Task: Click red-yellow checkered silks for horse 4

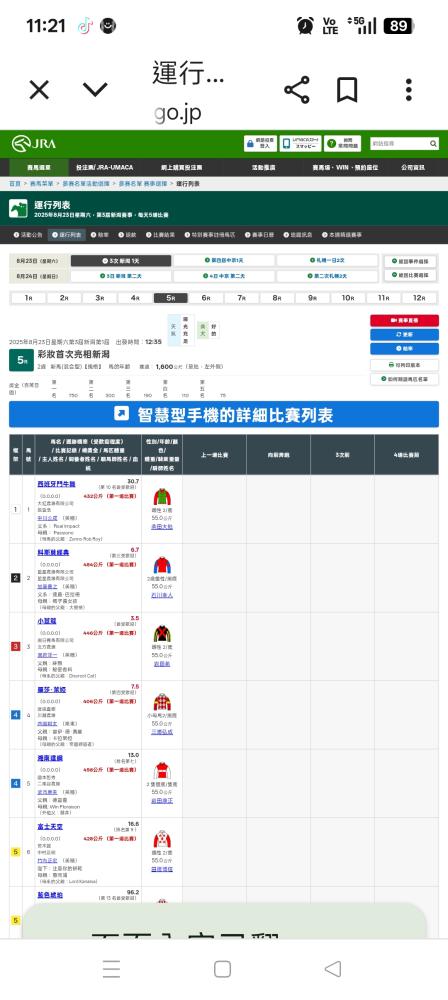Action: pos(162,702)
